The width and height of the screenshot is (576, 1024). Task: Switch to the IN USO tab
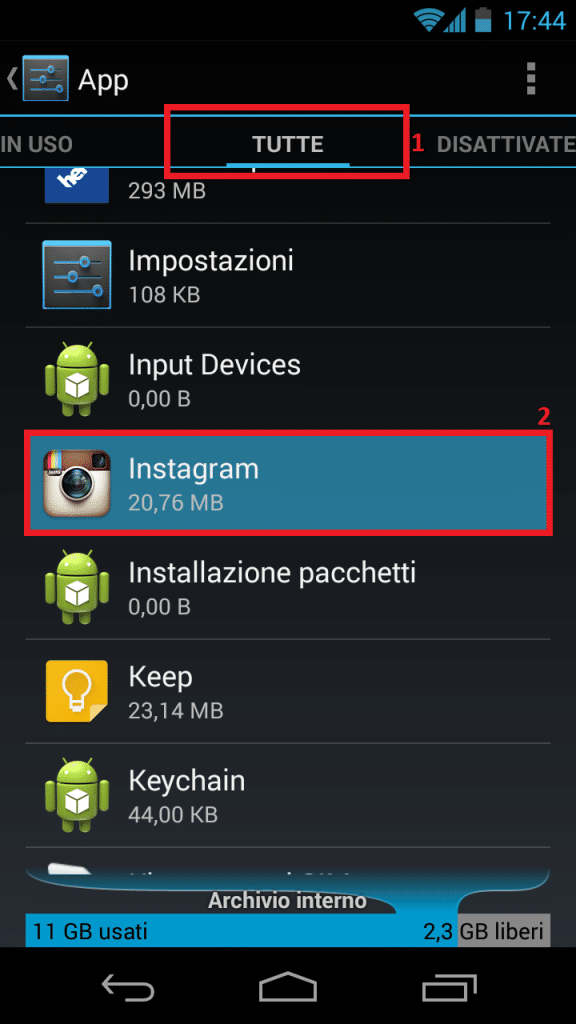37,144
